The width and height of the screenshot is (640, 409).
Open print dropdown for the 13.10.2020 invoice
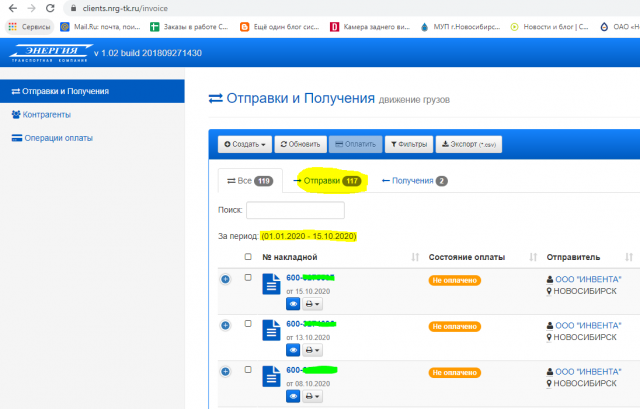pos(313,349)
